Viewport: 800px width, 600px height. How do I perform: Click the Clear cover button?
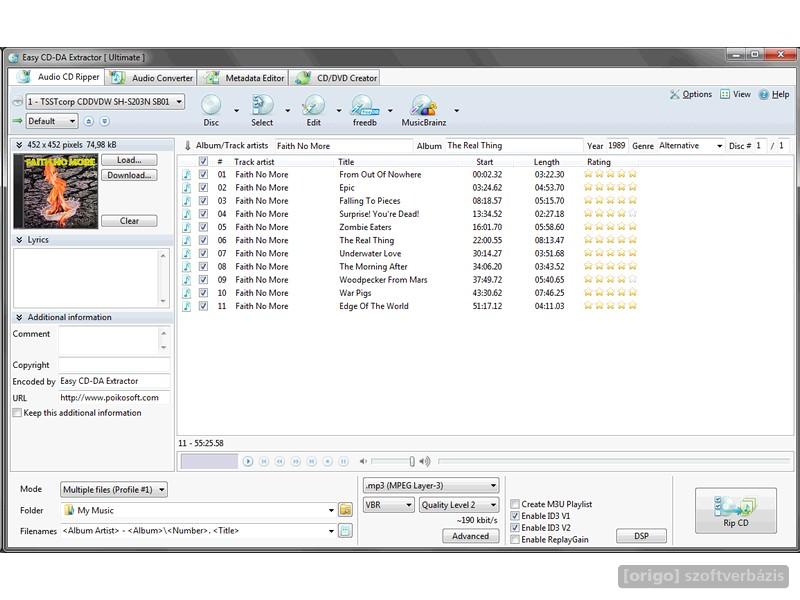129,221
